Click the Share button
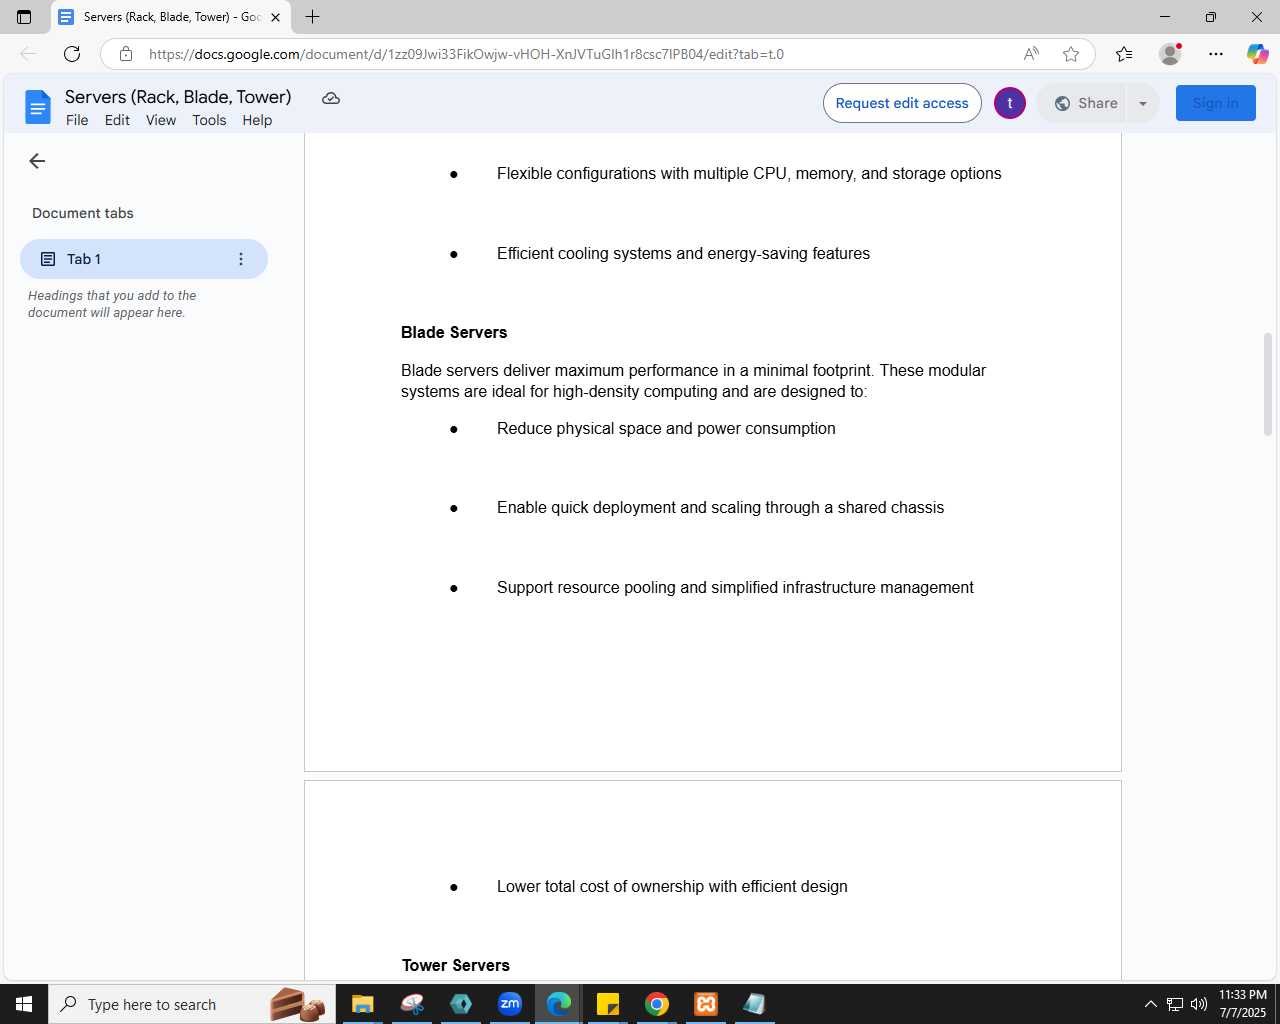1280x1024 pixels. click(x=1086, y=103)
